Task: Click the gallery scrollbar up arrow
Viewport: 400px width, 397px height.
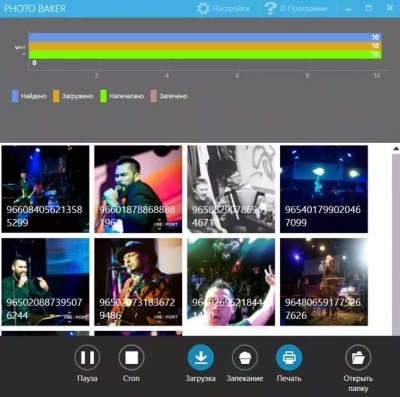Action: point(396,149)
